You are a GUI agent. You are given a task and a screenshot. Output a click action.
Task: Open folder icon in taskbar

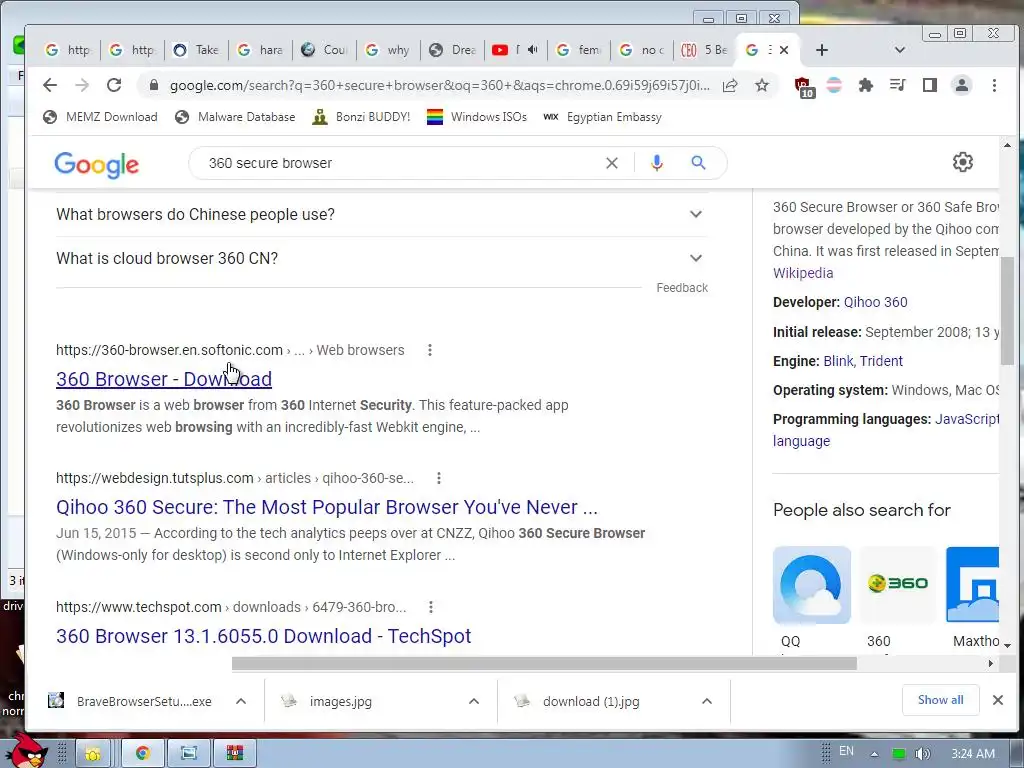pos(93,754)
